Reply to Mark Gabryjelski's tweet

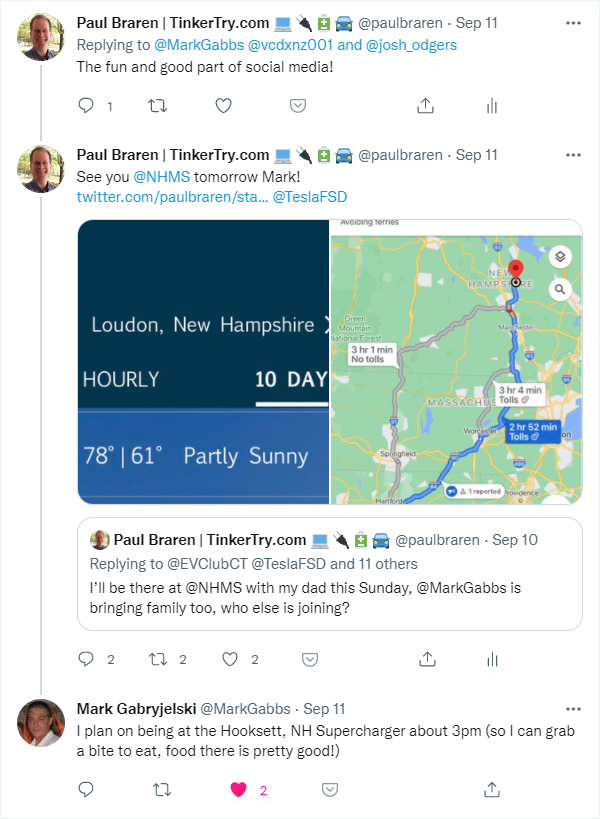86,789
